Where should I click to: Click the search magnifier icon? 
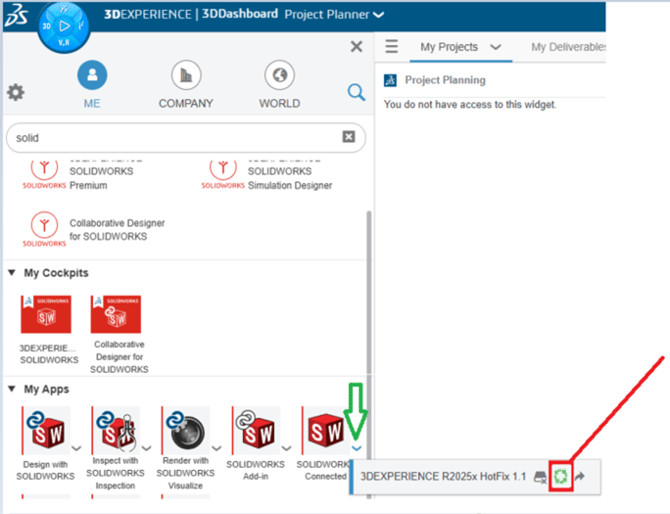356,92
